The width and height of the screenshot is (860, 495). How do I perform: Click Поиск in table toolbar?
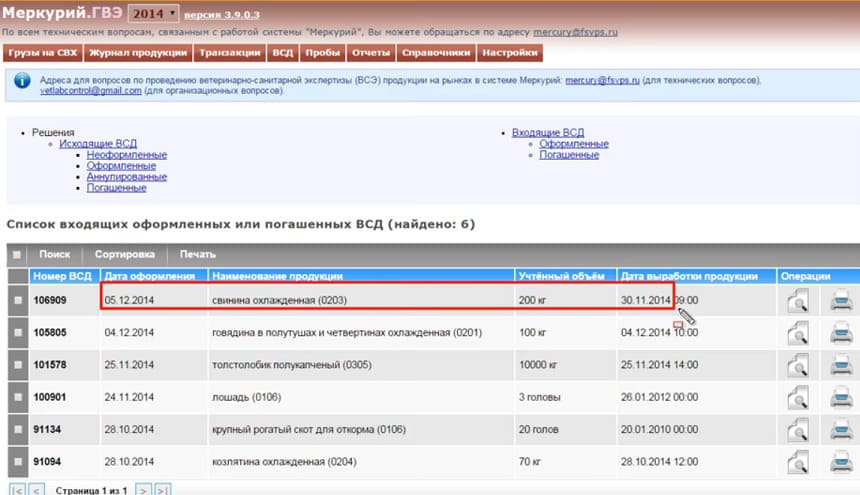[55, 254]
